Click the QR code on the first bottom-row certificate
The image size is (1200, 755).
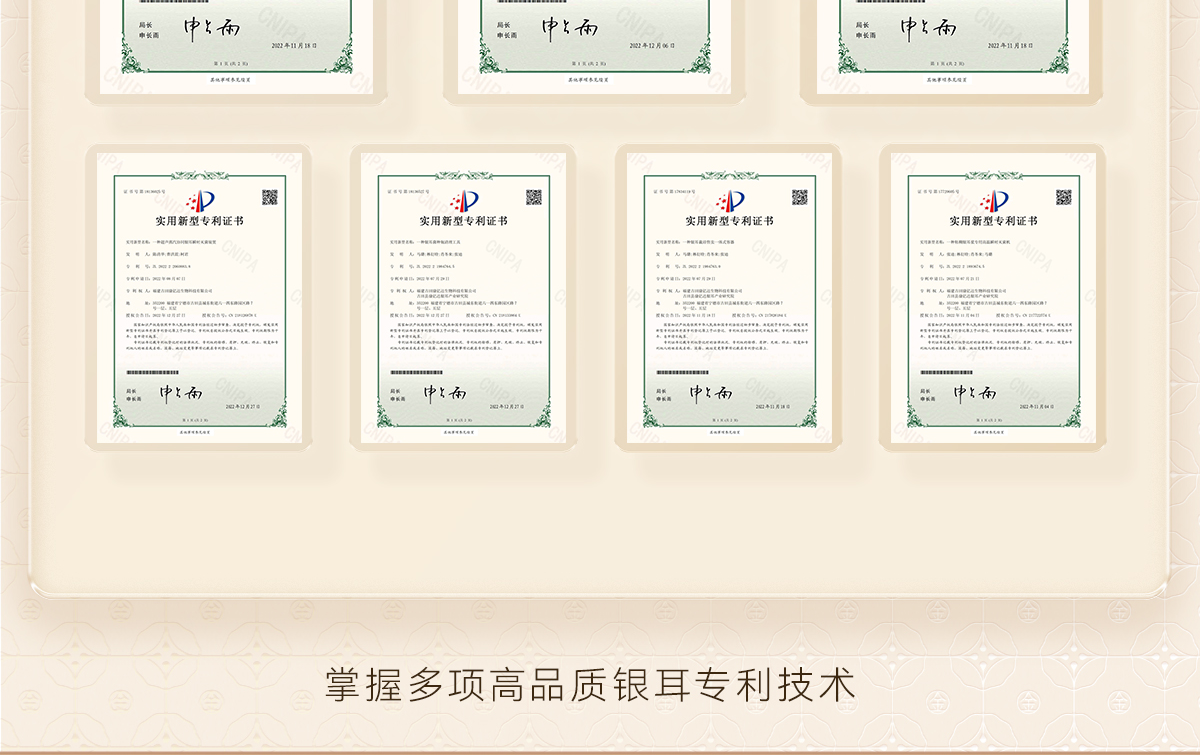click(269, 197)
